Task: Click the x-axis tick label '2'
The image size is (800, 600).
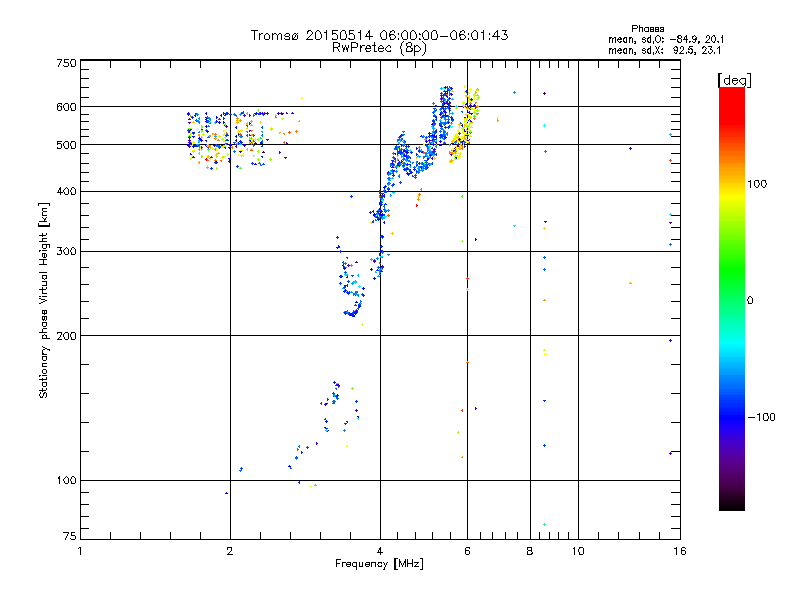Action: tap(230, 551)
